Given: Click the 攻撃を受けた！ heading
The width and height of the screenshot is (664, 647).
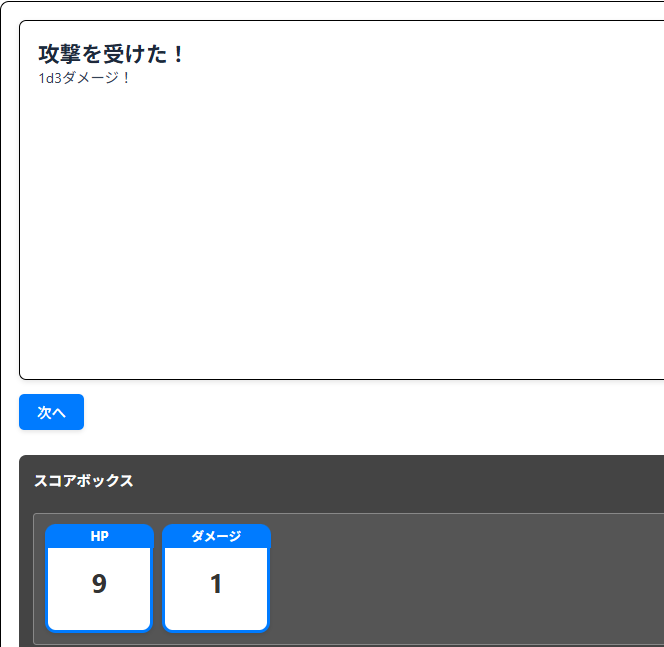Looking at the screenshot, I should 112,54.
